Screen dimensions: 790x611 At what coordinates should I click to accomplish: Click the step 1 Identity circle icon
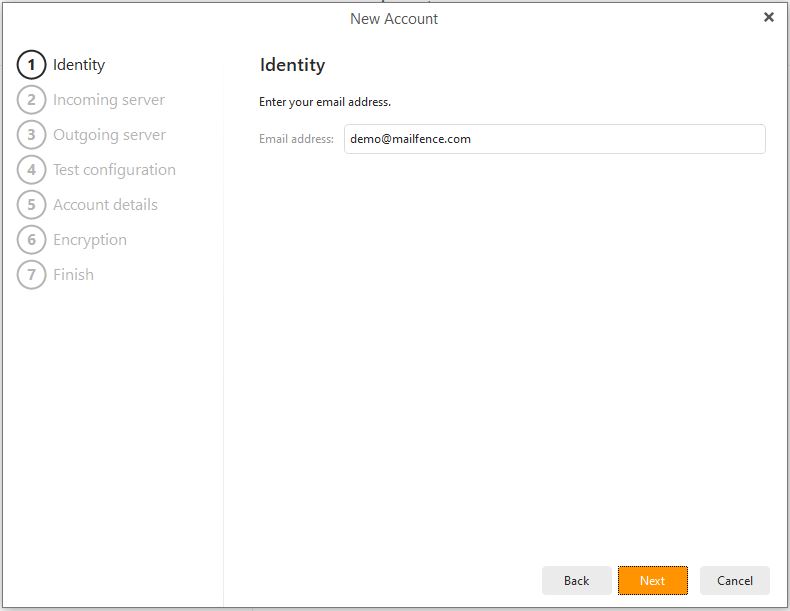31,64
